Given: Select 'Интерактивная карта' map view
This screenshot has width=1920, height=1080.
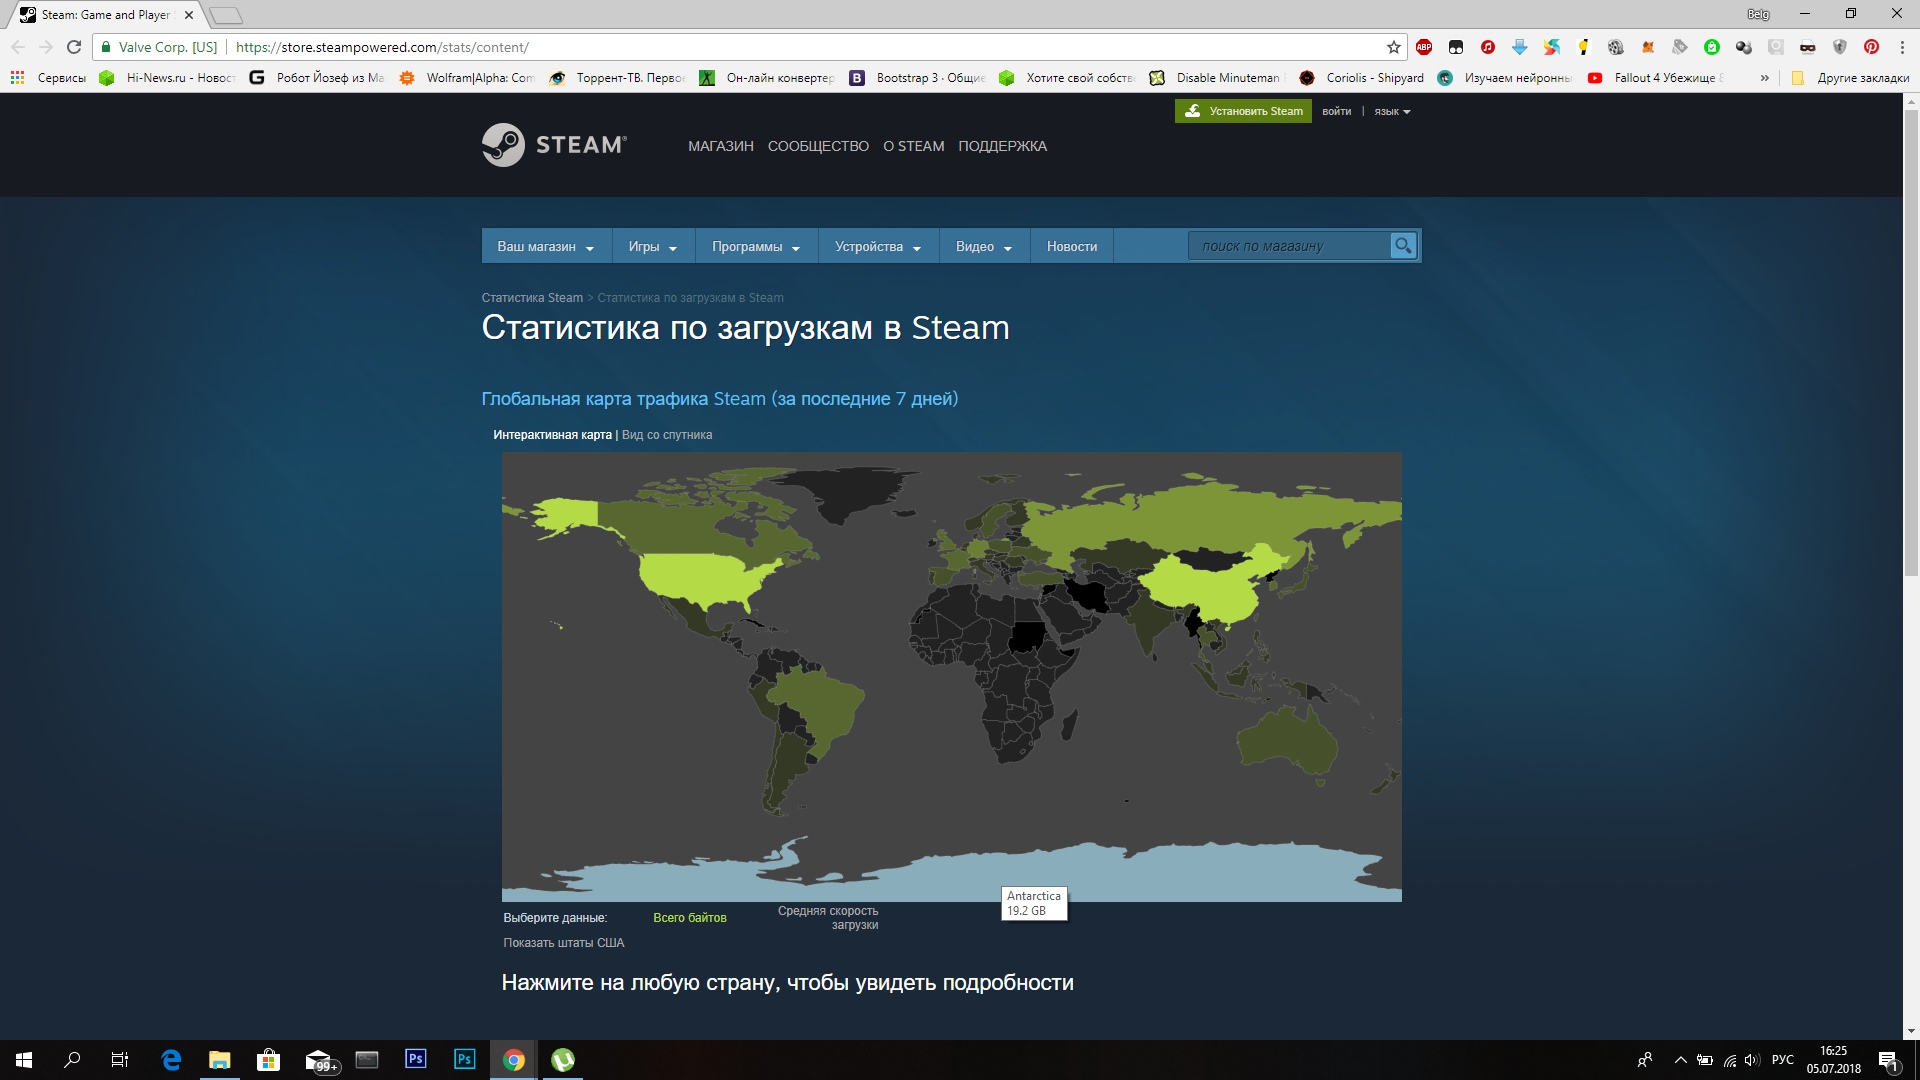Looking at the screenshot, I should tap(552, 435).
